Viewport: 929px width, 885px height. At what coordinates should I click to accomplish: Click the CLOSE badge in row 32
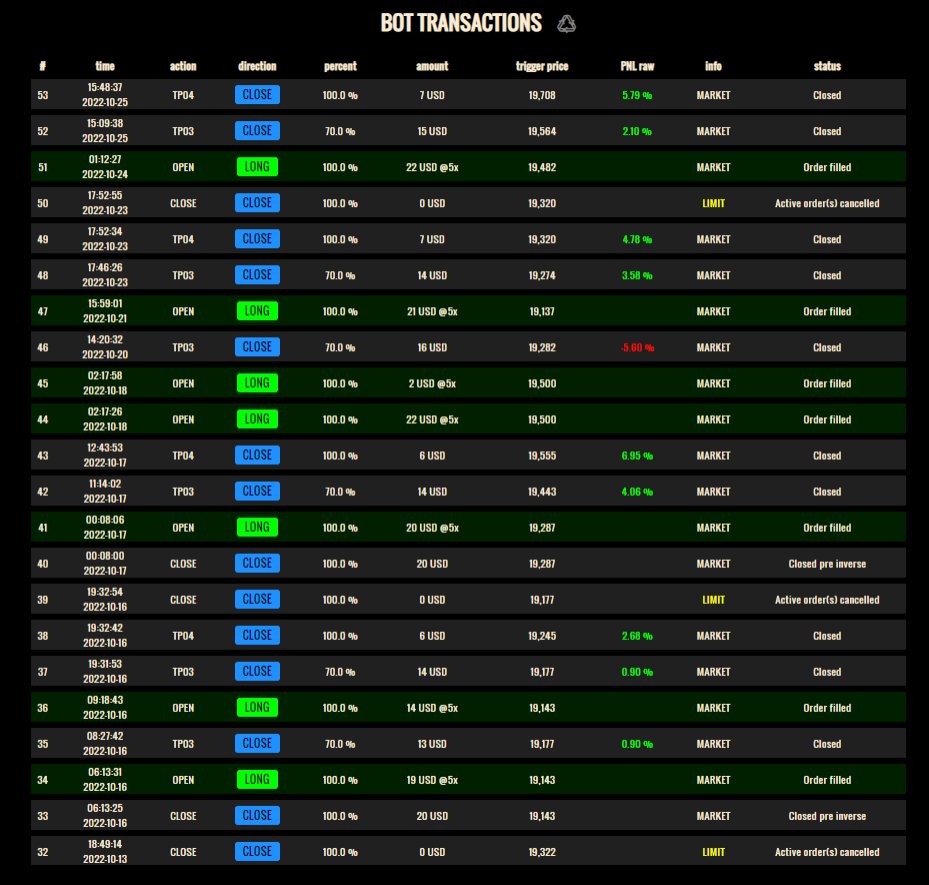257,852
